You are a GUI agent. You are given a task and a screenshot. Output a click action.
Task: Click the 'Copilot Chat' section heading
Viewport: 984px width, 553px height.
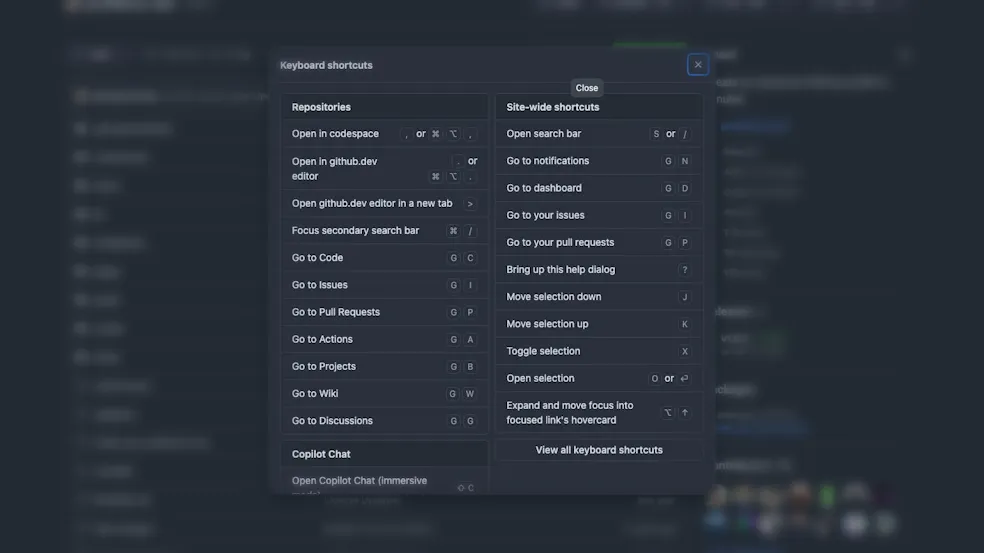tap(321, 454)
